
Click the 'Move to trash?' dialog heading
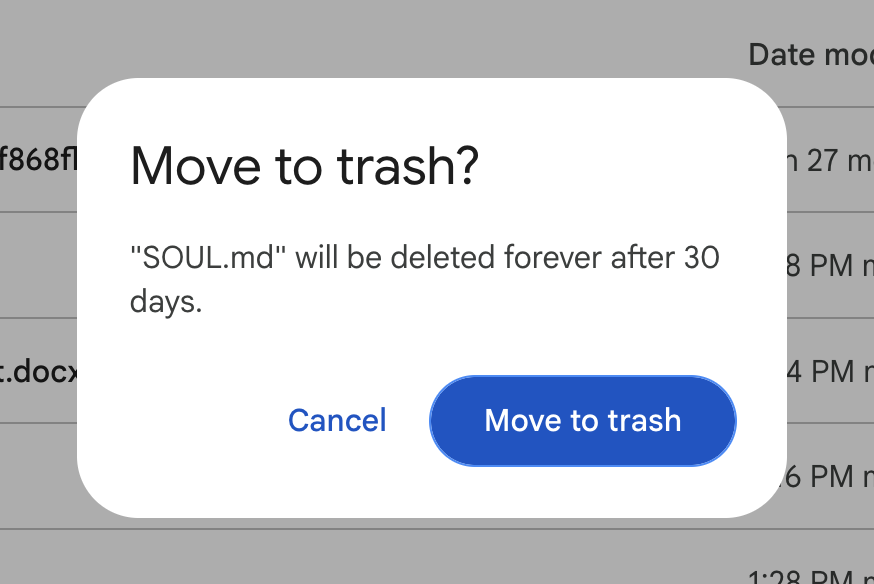[304, 166]
